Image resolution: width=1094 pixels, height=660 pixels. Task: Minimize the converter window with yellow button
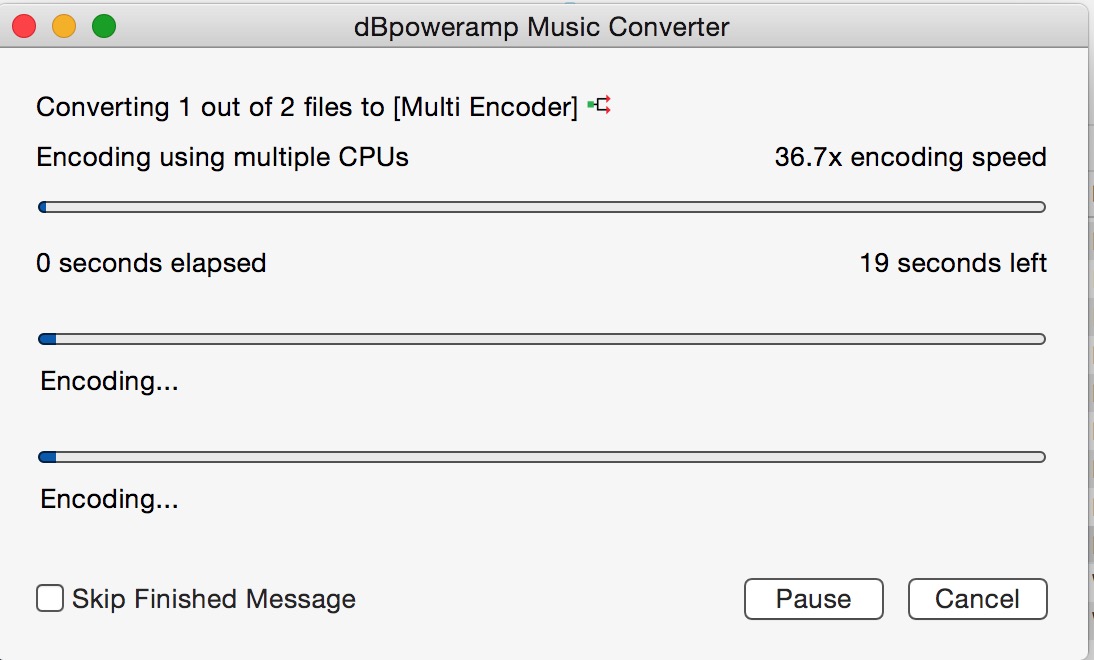[x=64, y=27]
